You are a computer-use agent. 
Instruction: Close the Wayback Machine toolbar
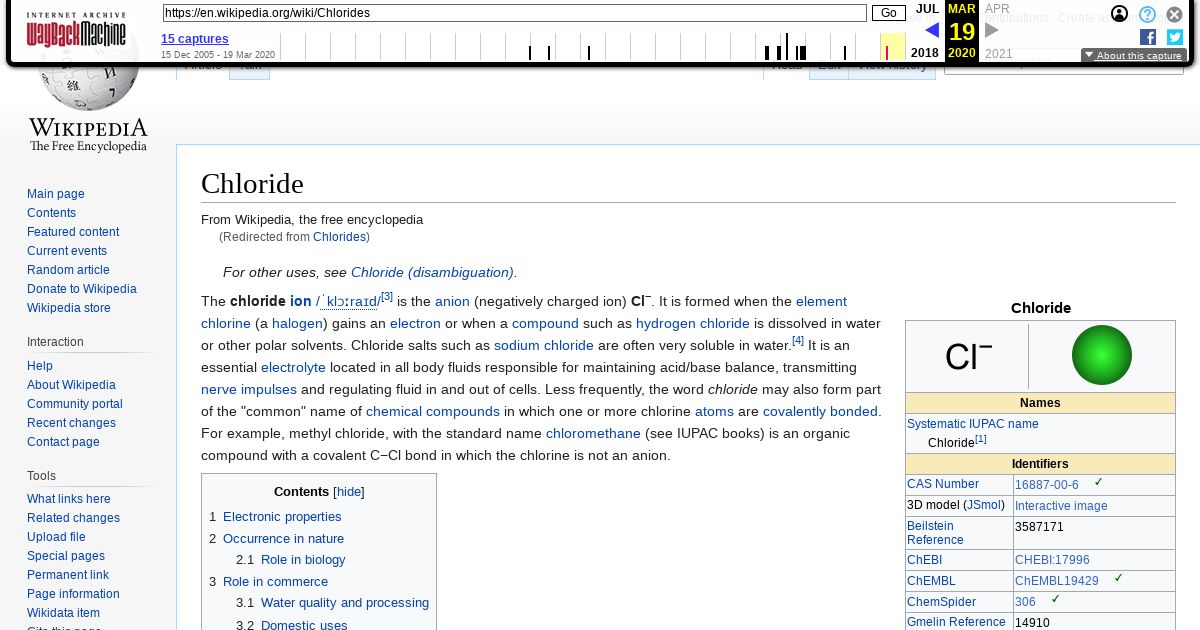click(1175, 14)
